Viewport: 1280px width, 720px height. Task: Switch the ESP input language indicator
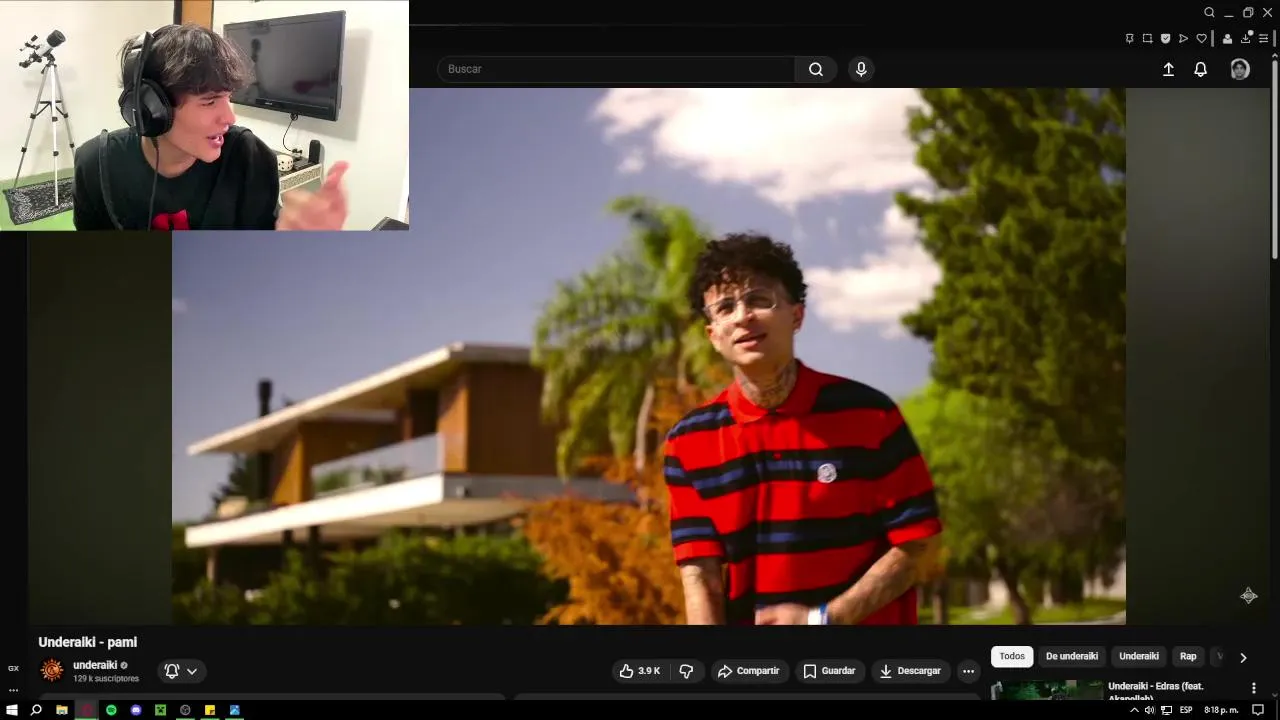(x=1186, y=710)
